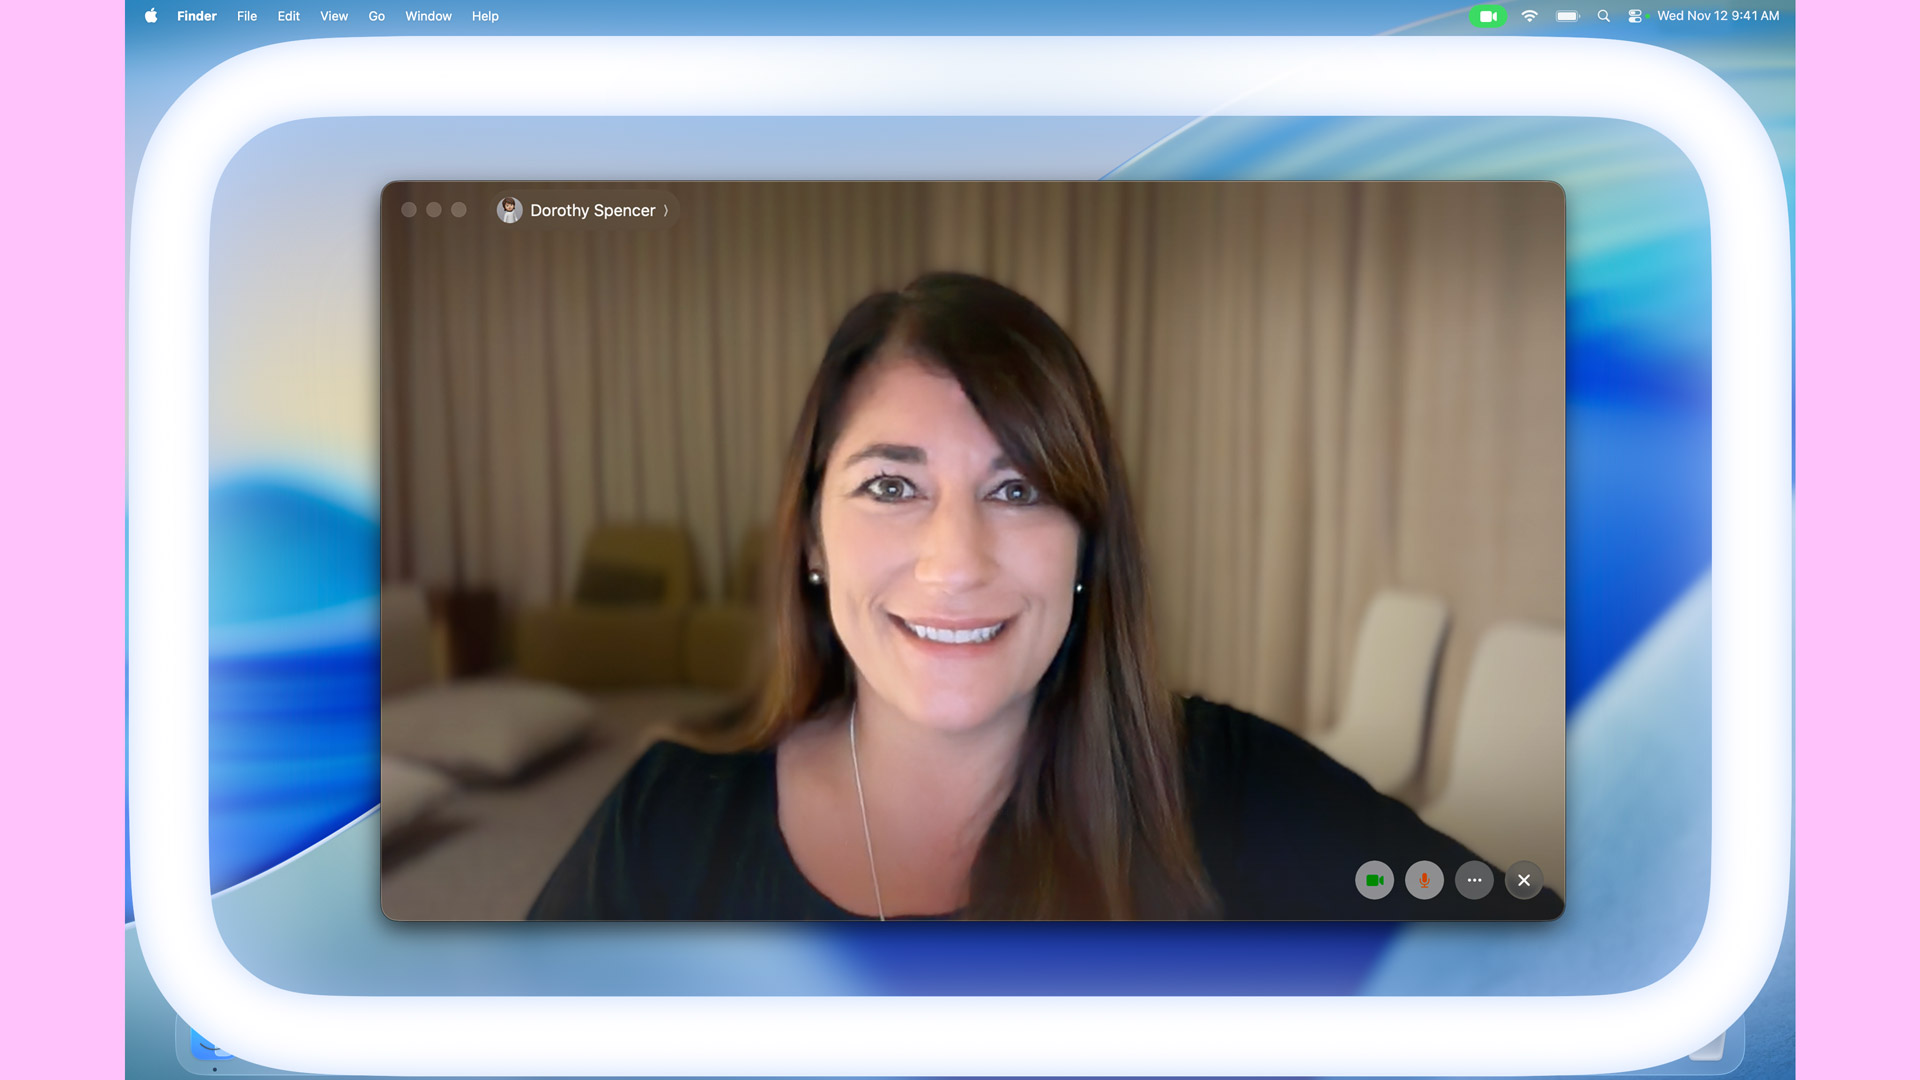Open the Help menu
Viewport: 1920px width, 1080px height.
pos(485,16)
